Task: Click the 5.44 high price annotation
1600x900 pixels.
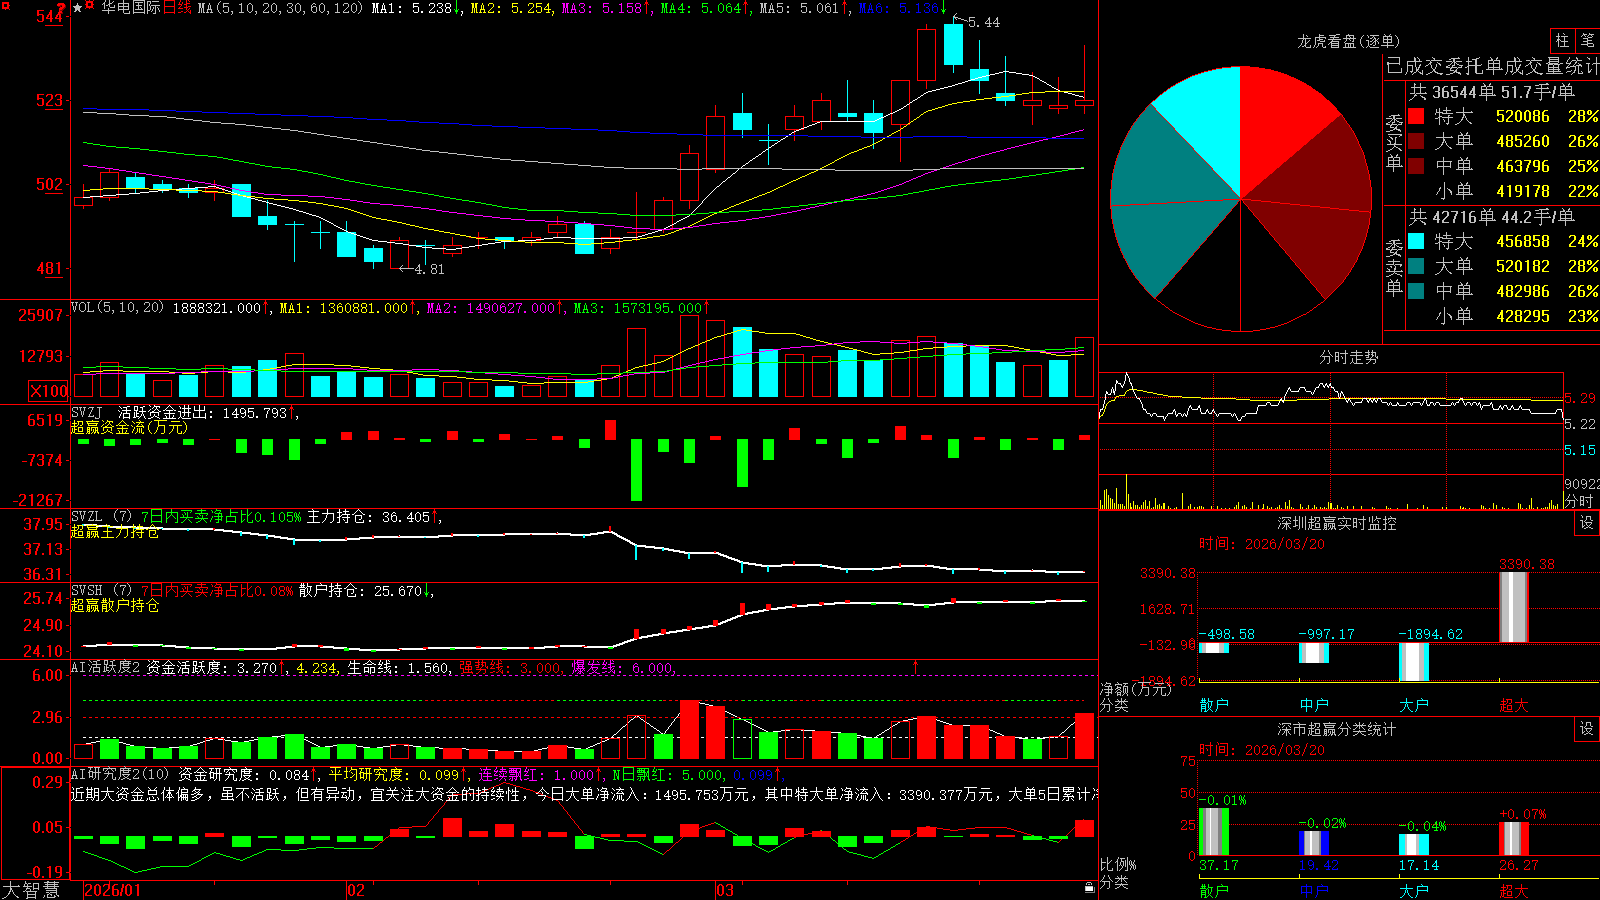Action: tap(983, 22)
